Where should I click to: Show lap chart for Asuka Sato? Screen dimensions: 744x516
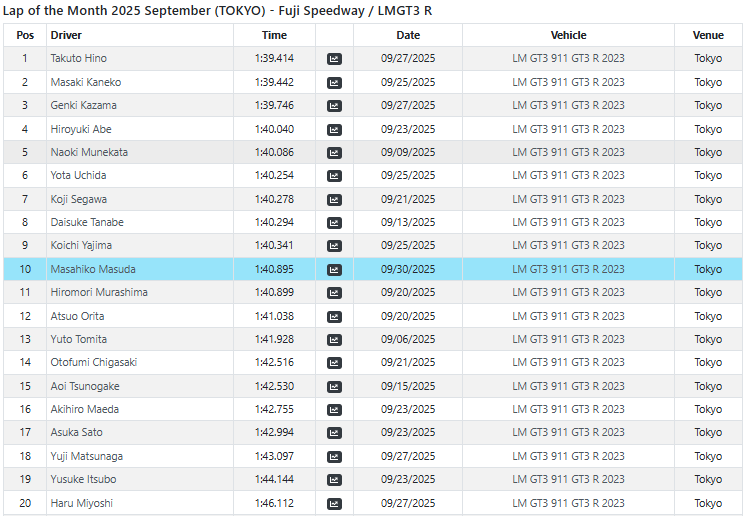tap(334, 433)
